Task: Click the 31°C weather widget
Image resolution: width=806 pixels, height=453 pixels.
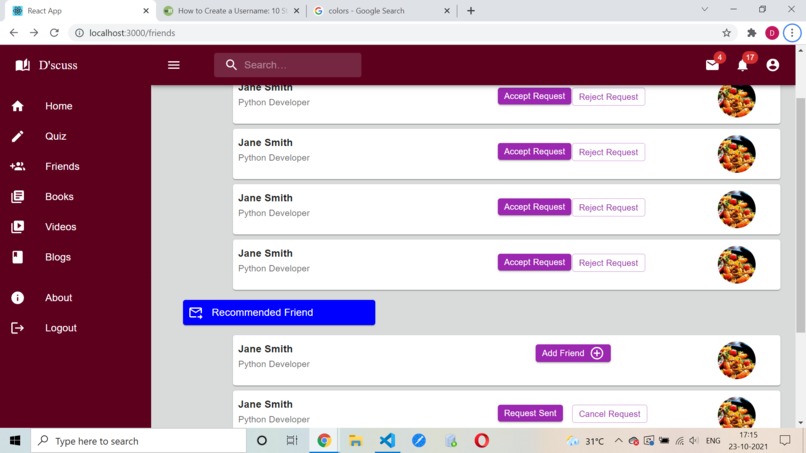Action: coord(585,441)
